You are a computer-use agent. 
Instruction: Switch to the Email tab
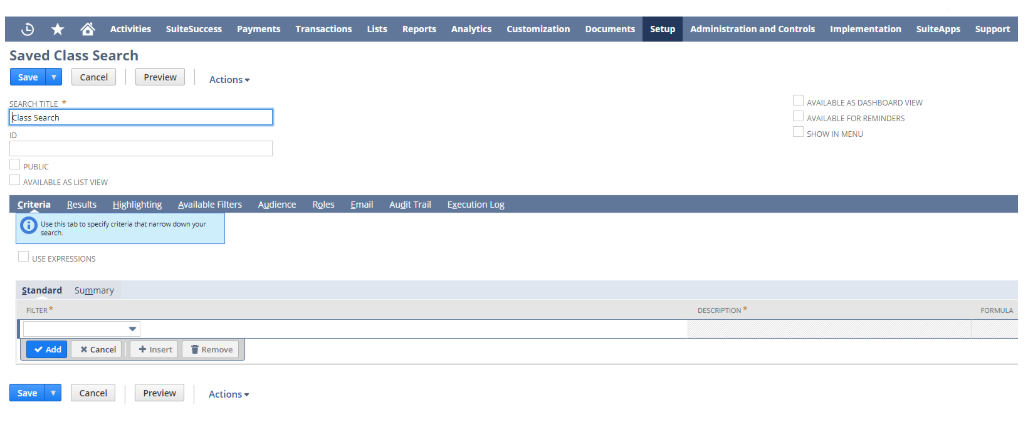coord(361,205)
